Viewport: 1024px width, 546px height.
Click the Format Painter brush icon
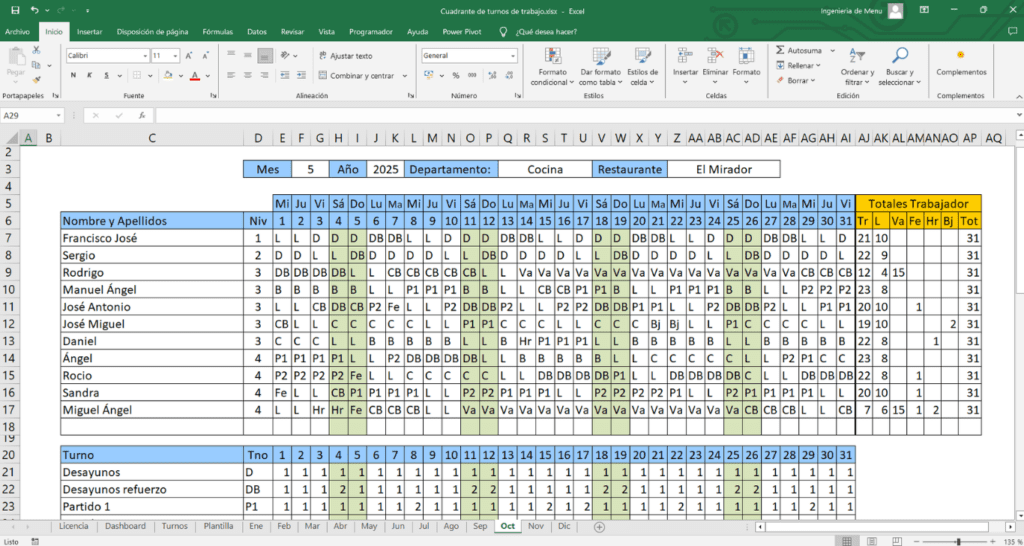(x=37, y=78)
